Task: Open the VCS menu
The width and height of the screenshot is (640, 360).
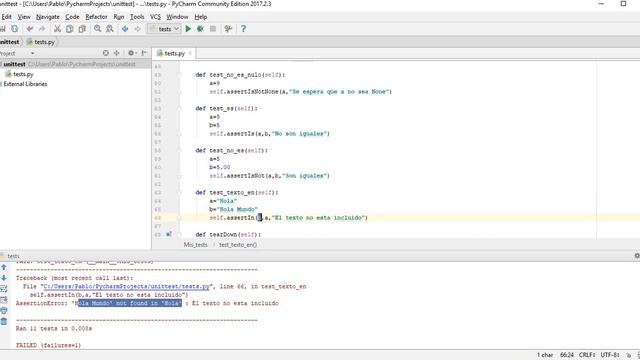Action: [x=156, y=17]
